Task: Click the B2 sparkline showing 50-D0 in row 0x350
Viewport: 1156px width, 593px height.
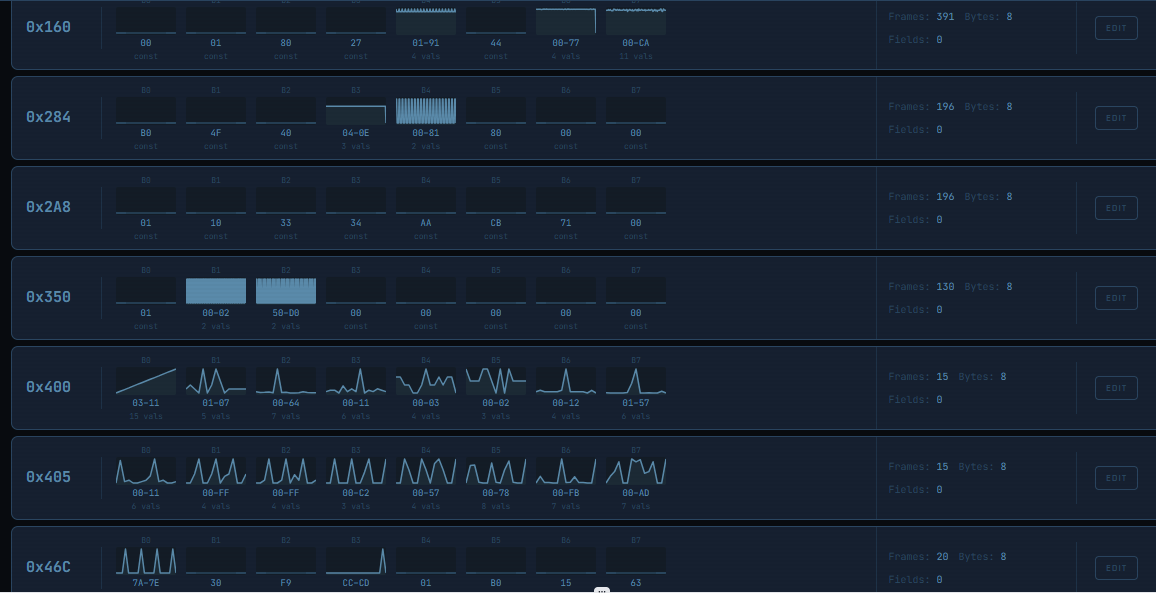Action: (286, 291)
